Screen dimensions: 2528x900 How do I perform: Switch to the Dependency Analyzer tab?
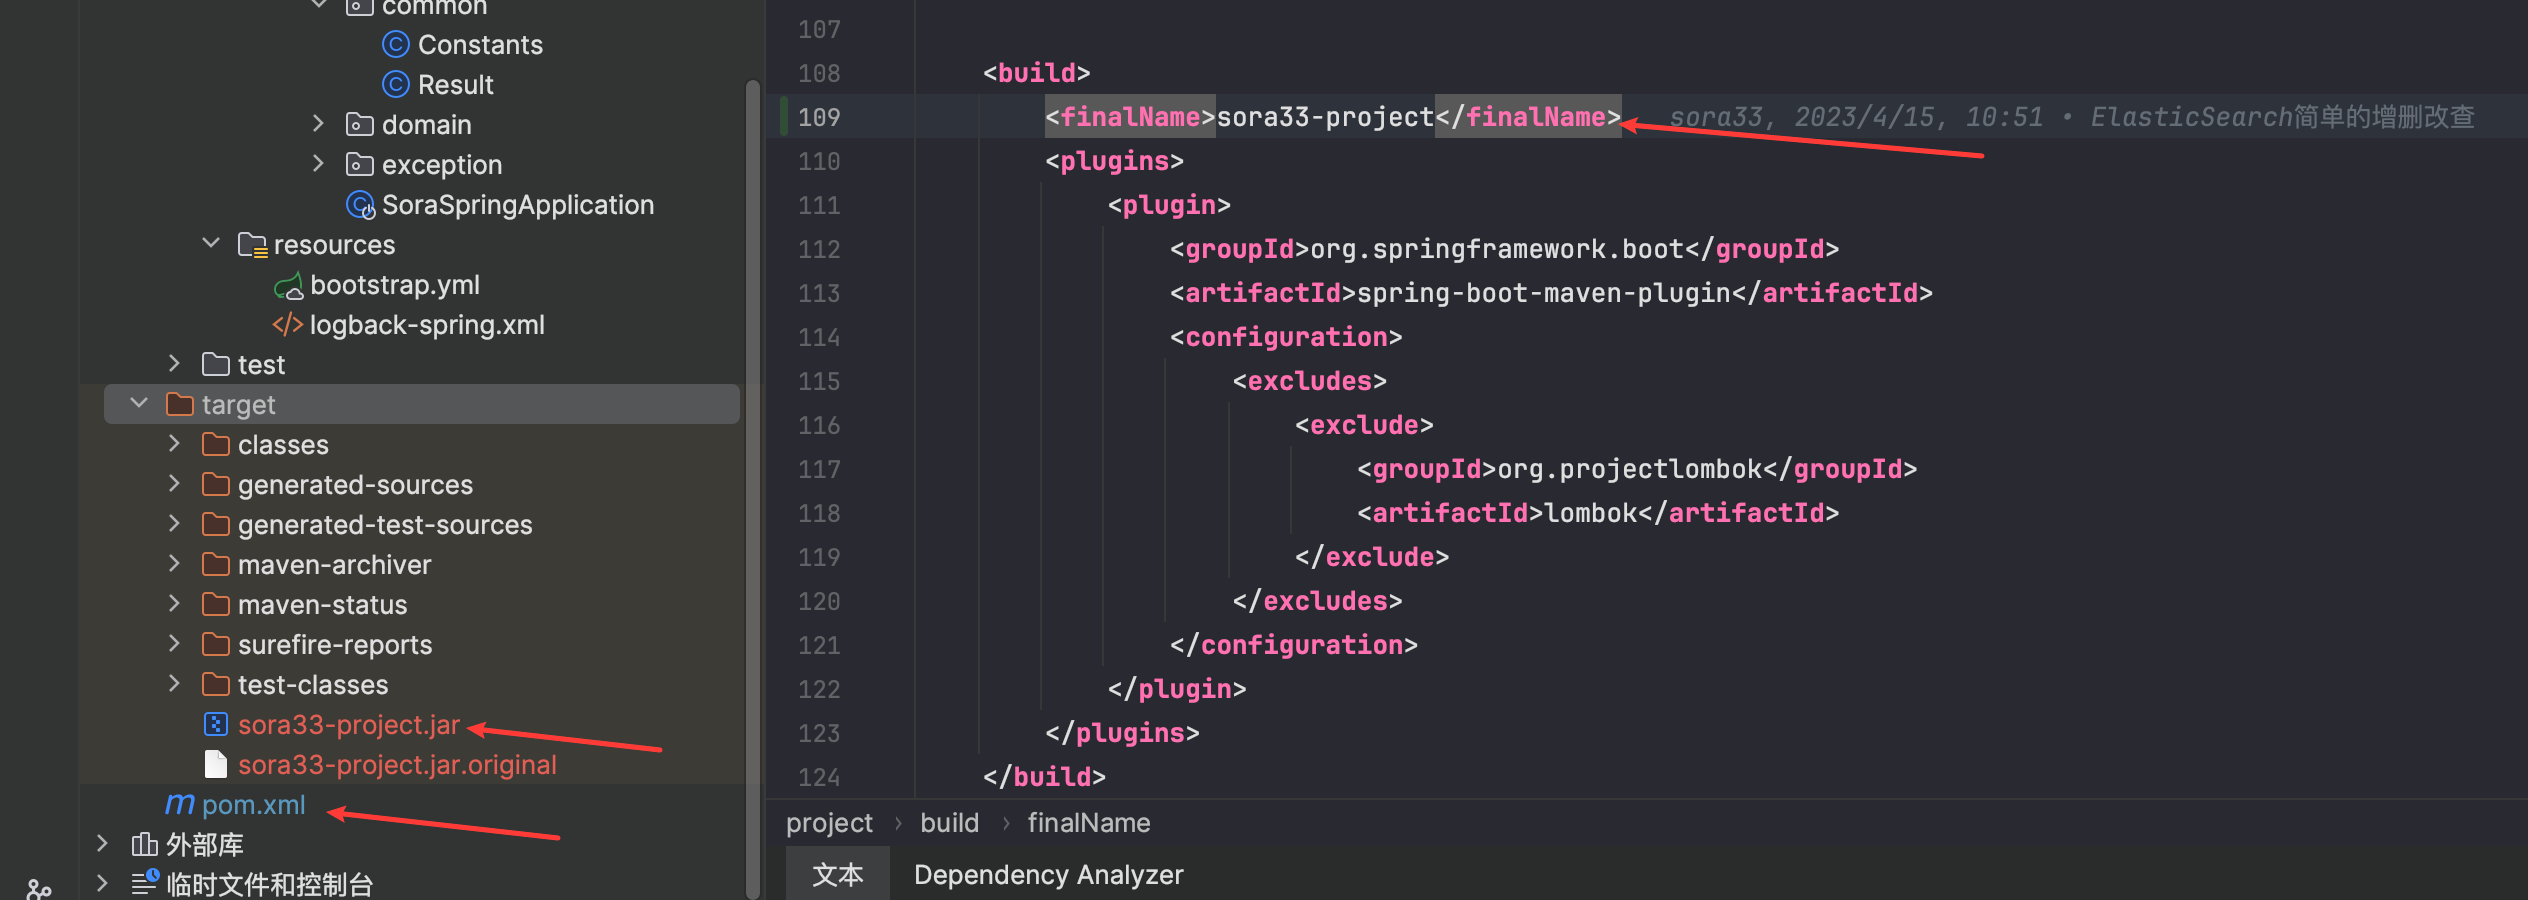click(x=1048, y=875)
